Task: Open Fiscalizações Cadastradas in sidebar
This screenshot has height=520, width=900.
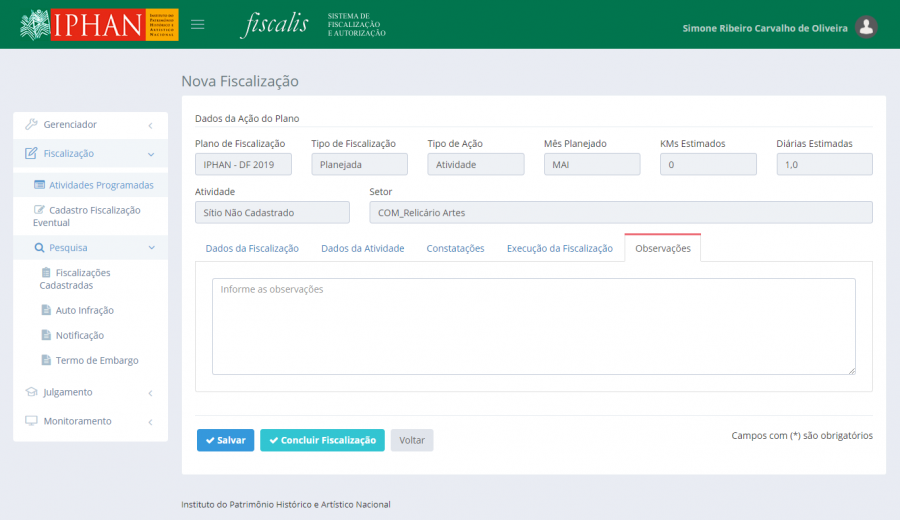Action: point(82,278)
